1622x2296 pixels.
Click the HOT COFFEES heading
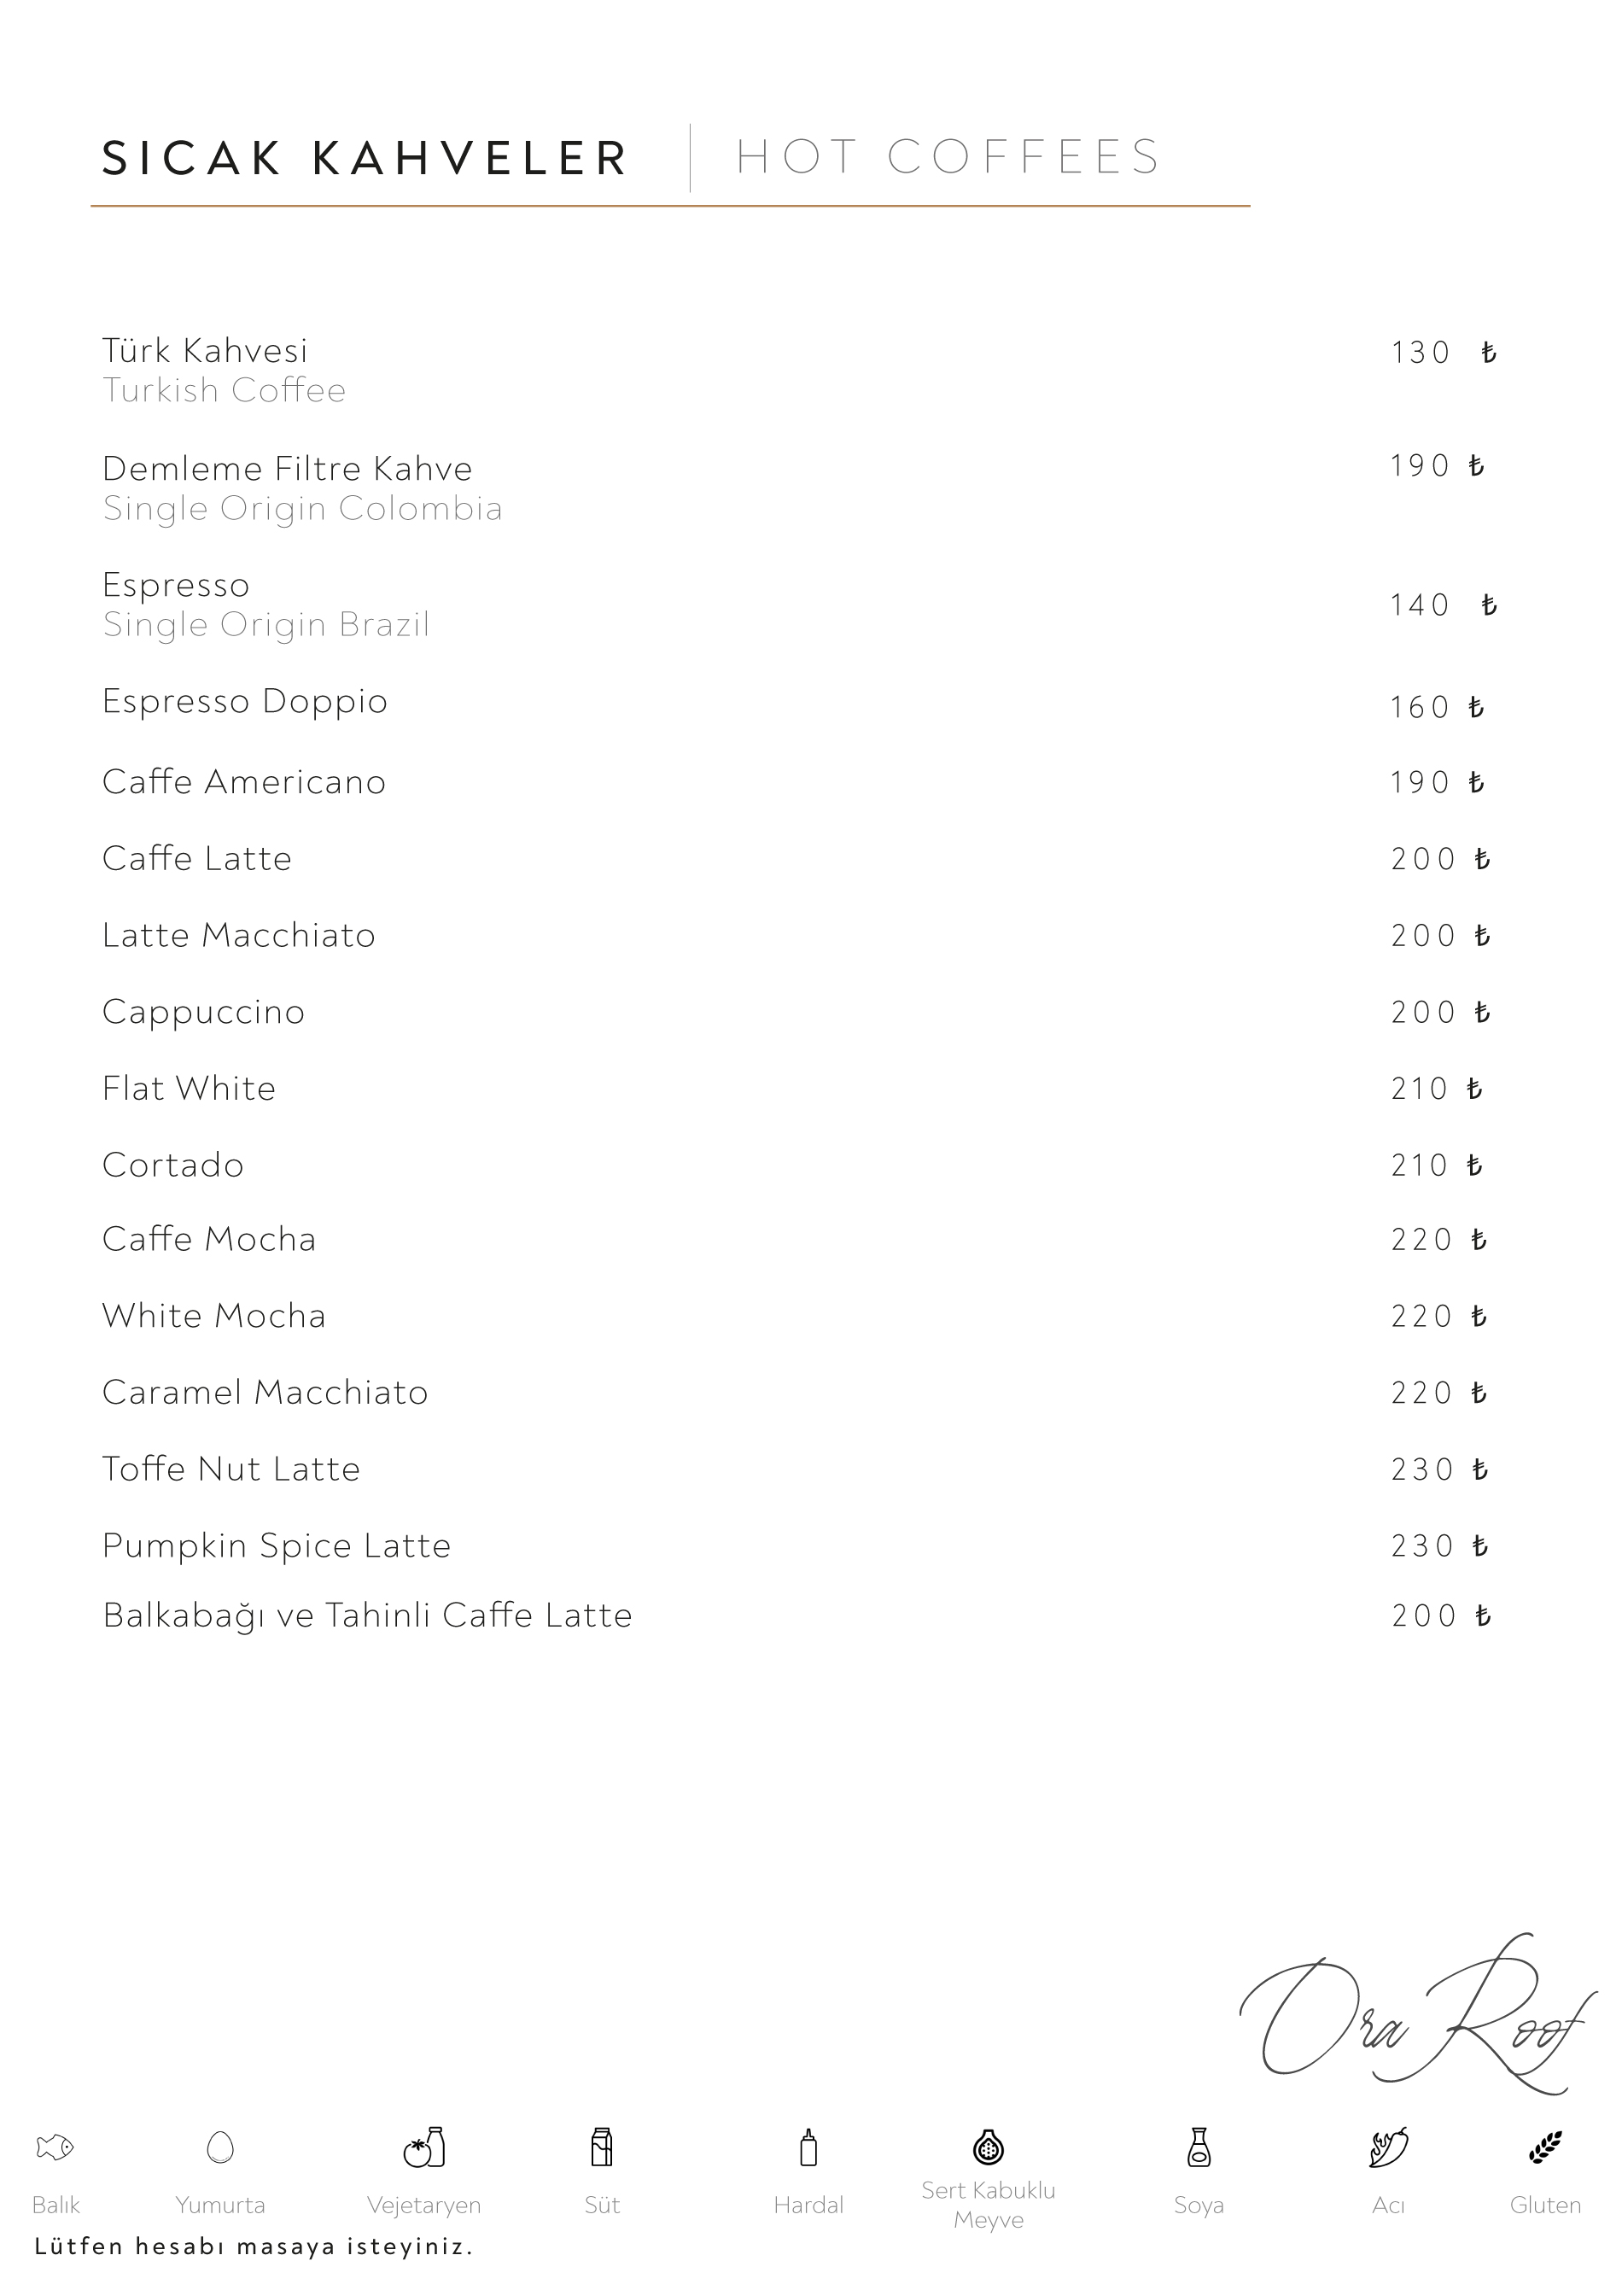point(948,157)
